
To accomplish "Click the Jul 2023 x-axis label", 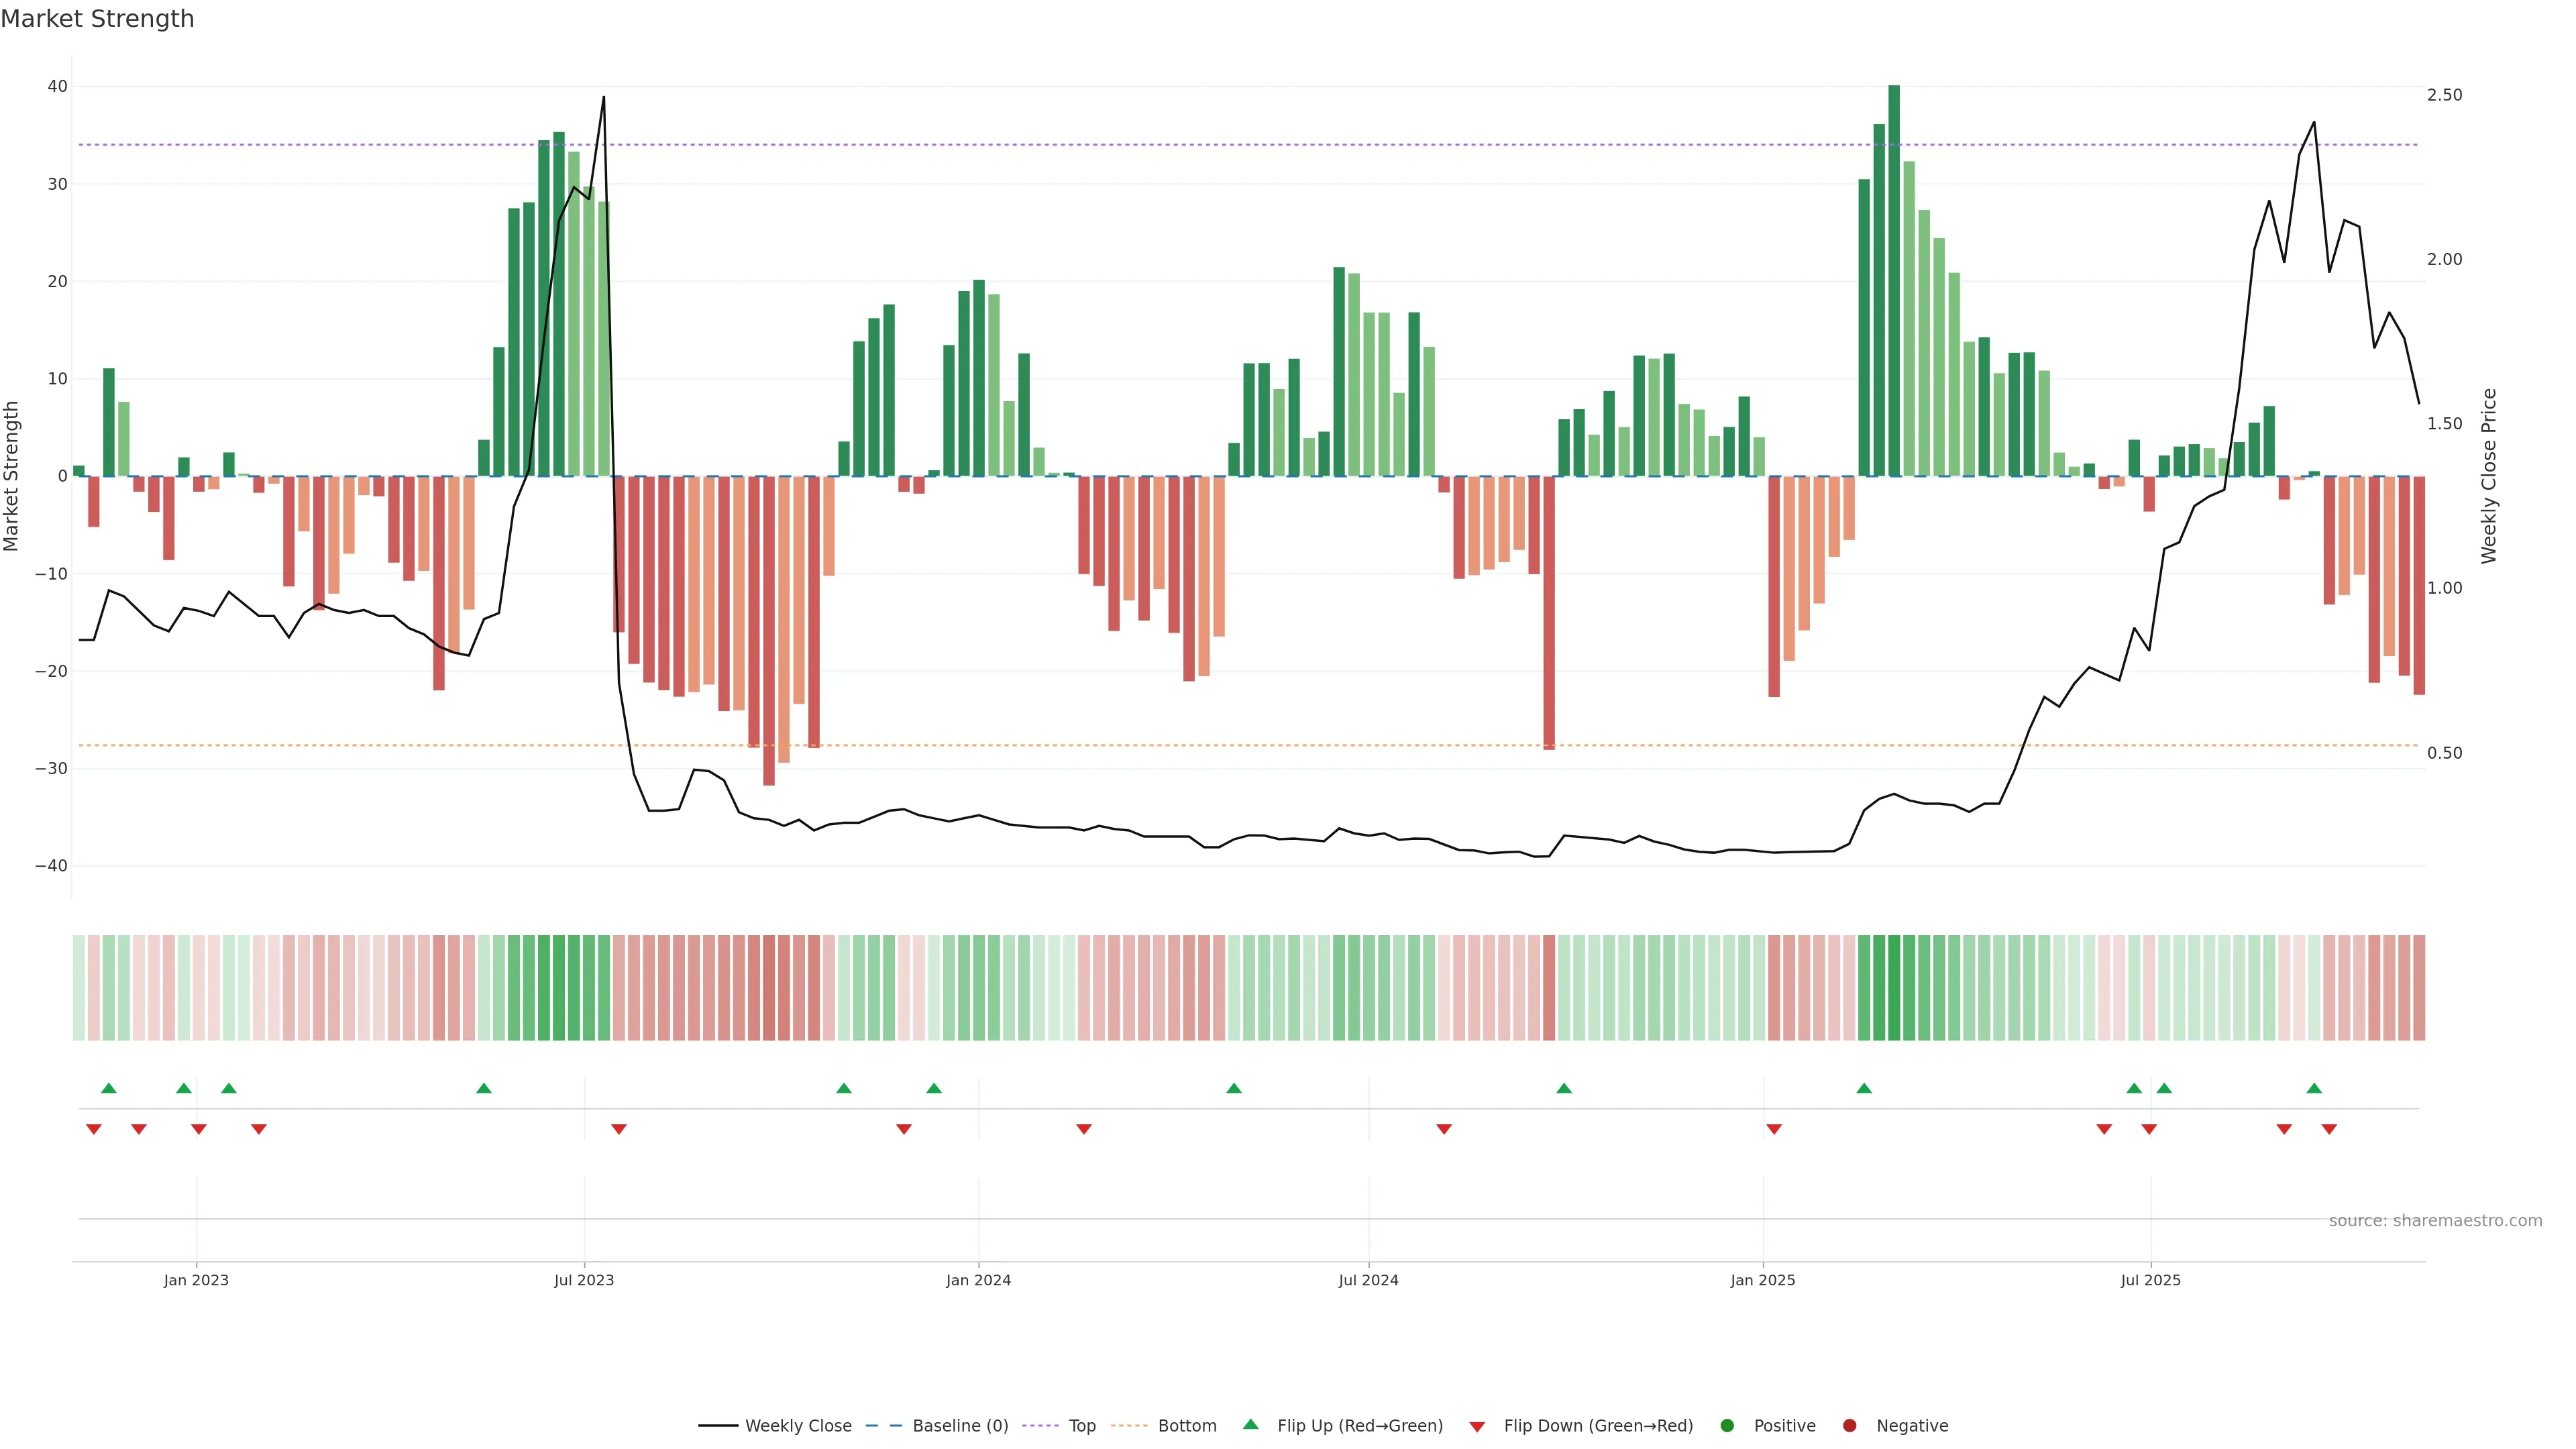I will pyautogui.click(x=584, y=1280).
